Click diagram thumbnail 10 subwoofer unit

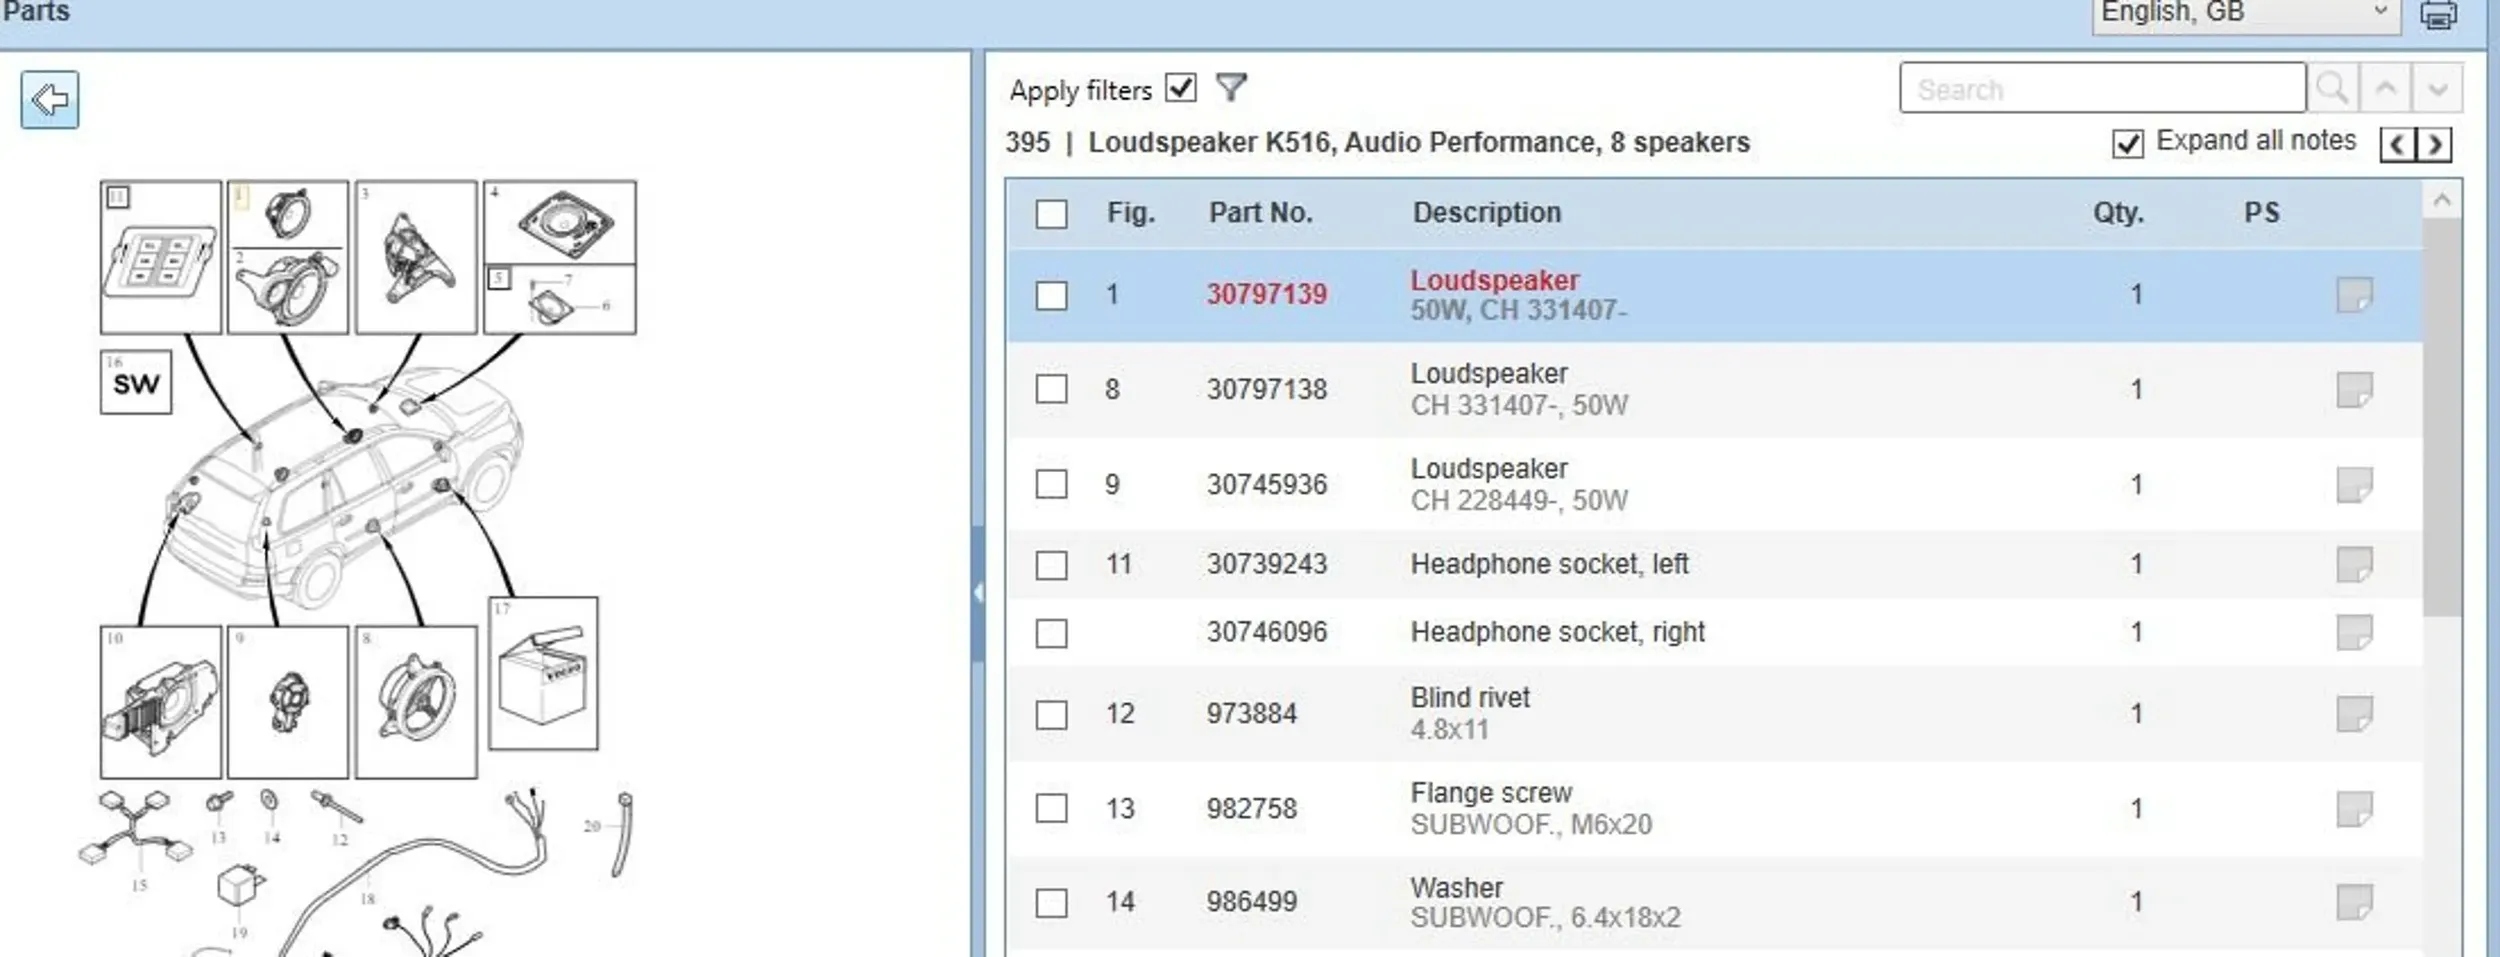(x=161, y=702)
